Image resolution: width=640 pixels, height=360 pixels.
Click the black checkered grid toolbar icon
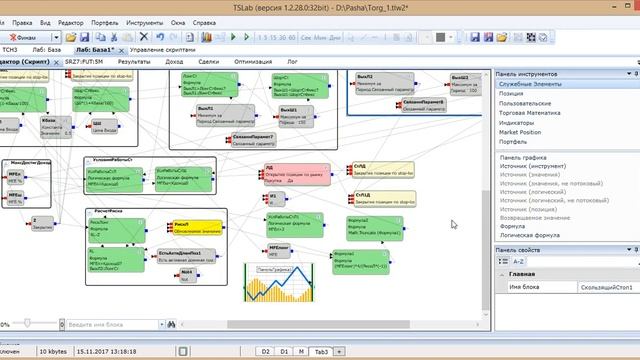coord(531,38)
